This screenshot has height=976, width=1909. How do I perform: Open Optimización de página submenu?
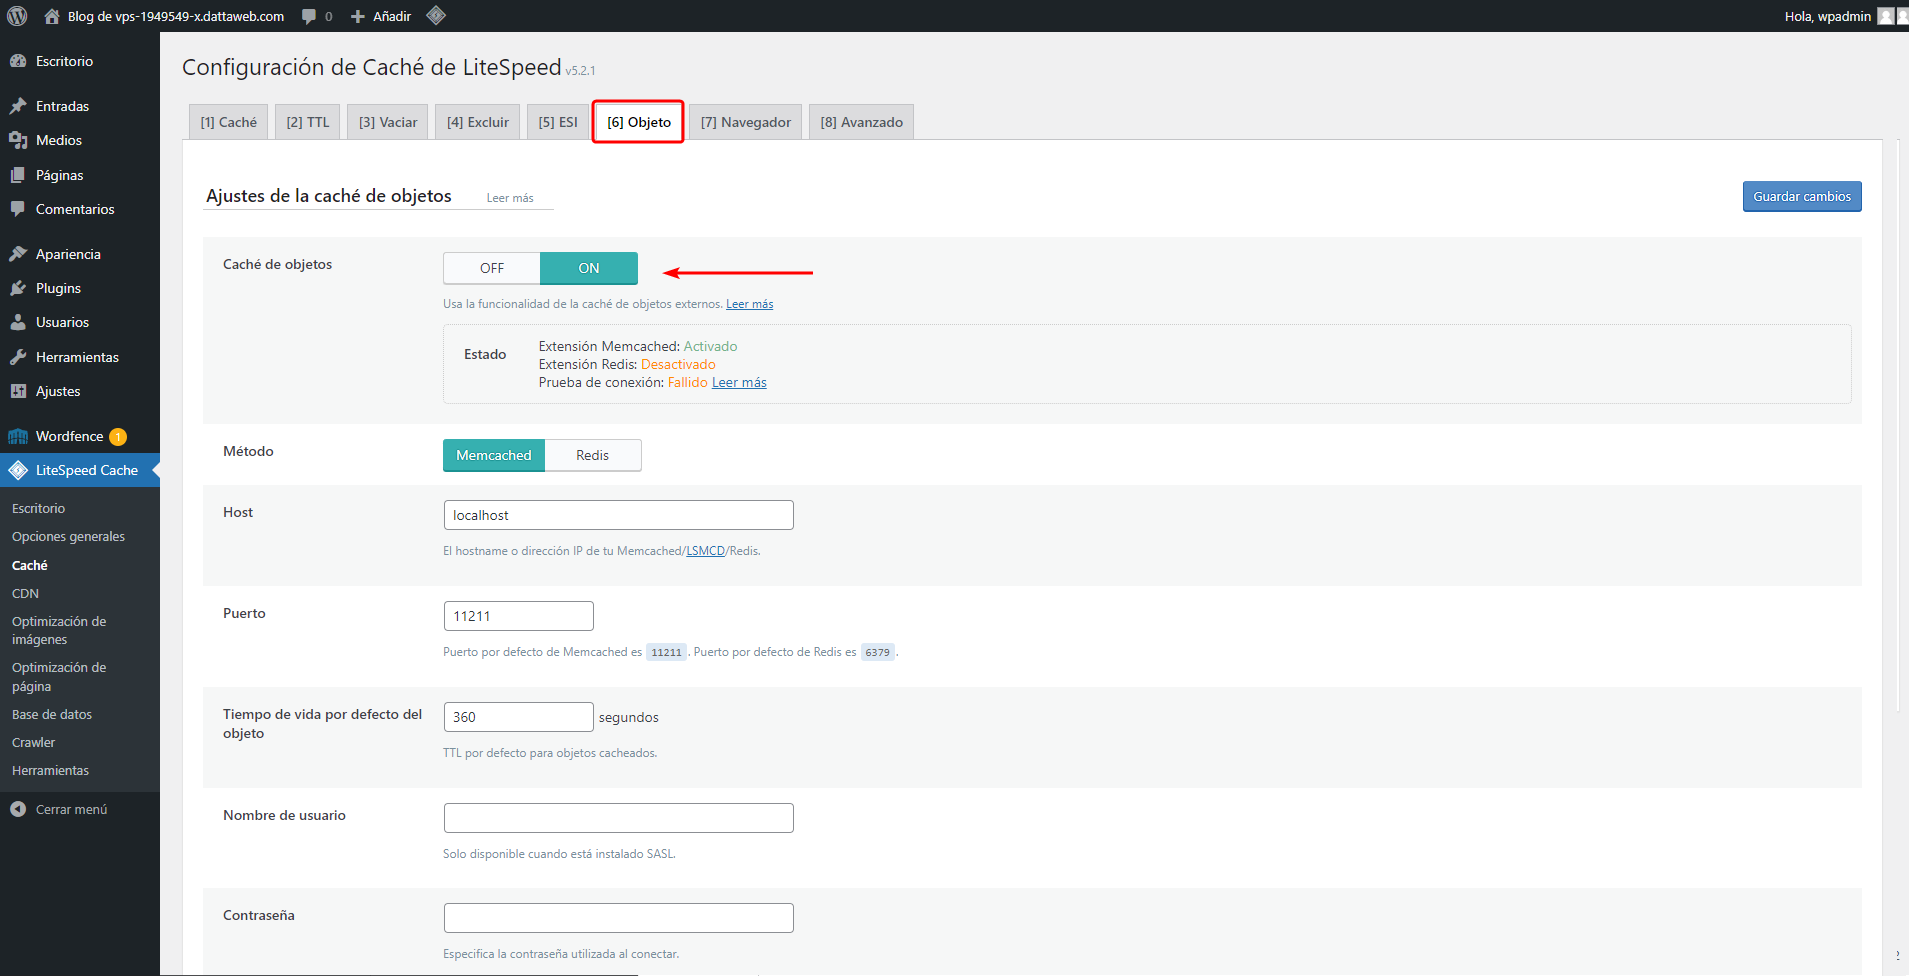[59, 677]
